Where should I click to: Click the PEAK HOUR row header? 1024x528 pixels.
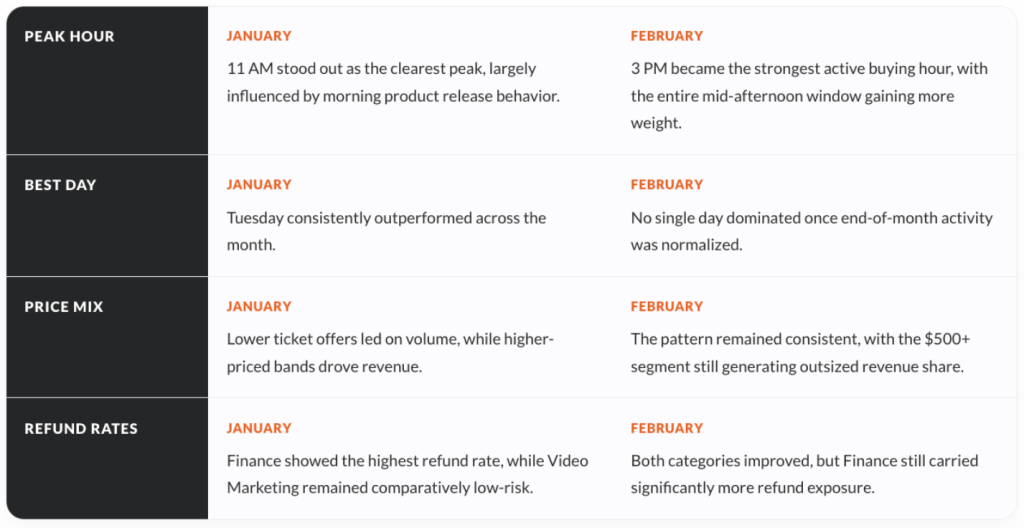tap(69, 36)
